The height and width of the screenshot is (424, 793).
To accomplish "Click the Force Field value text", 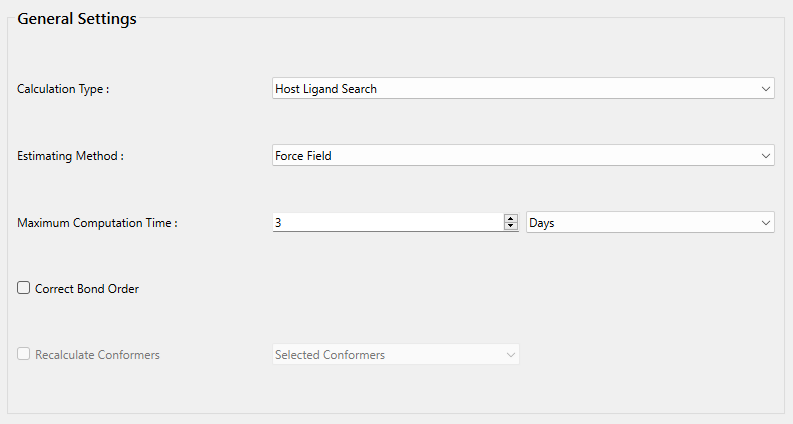I will [x=303, y=156].
